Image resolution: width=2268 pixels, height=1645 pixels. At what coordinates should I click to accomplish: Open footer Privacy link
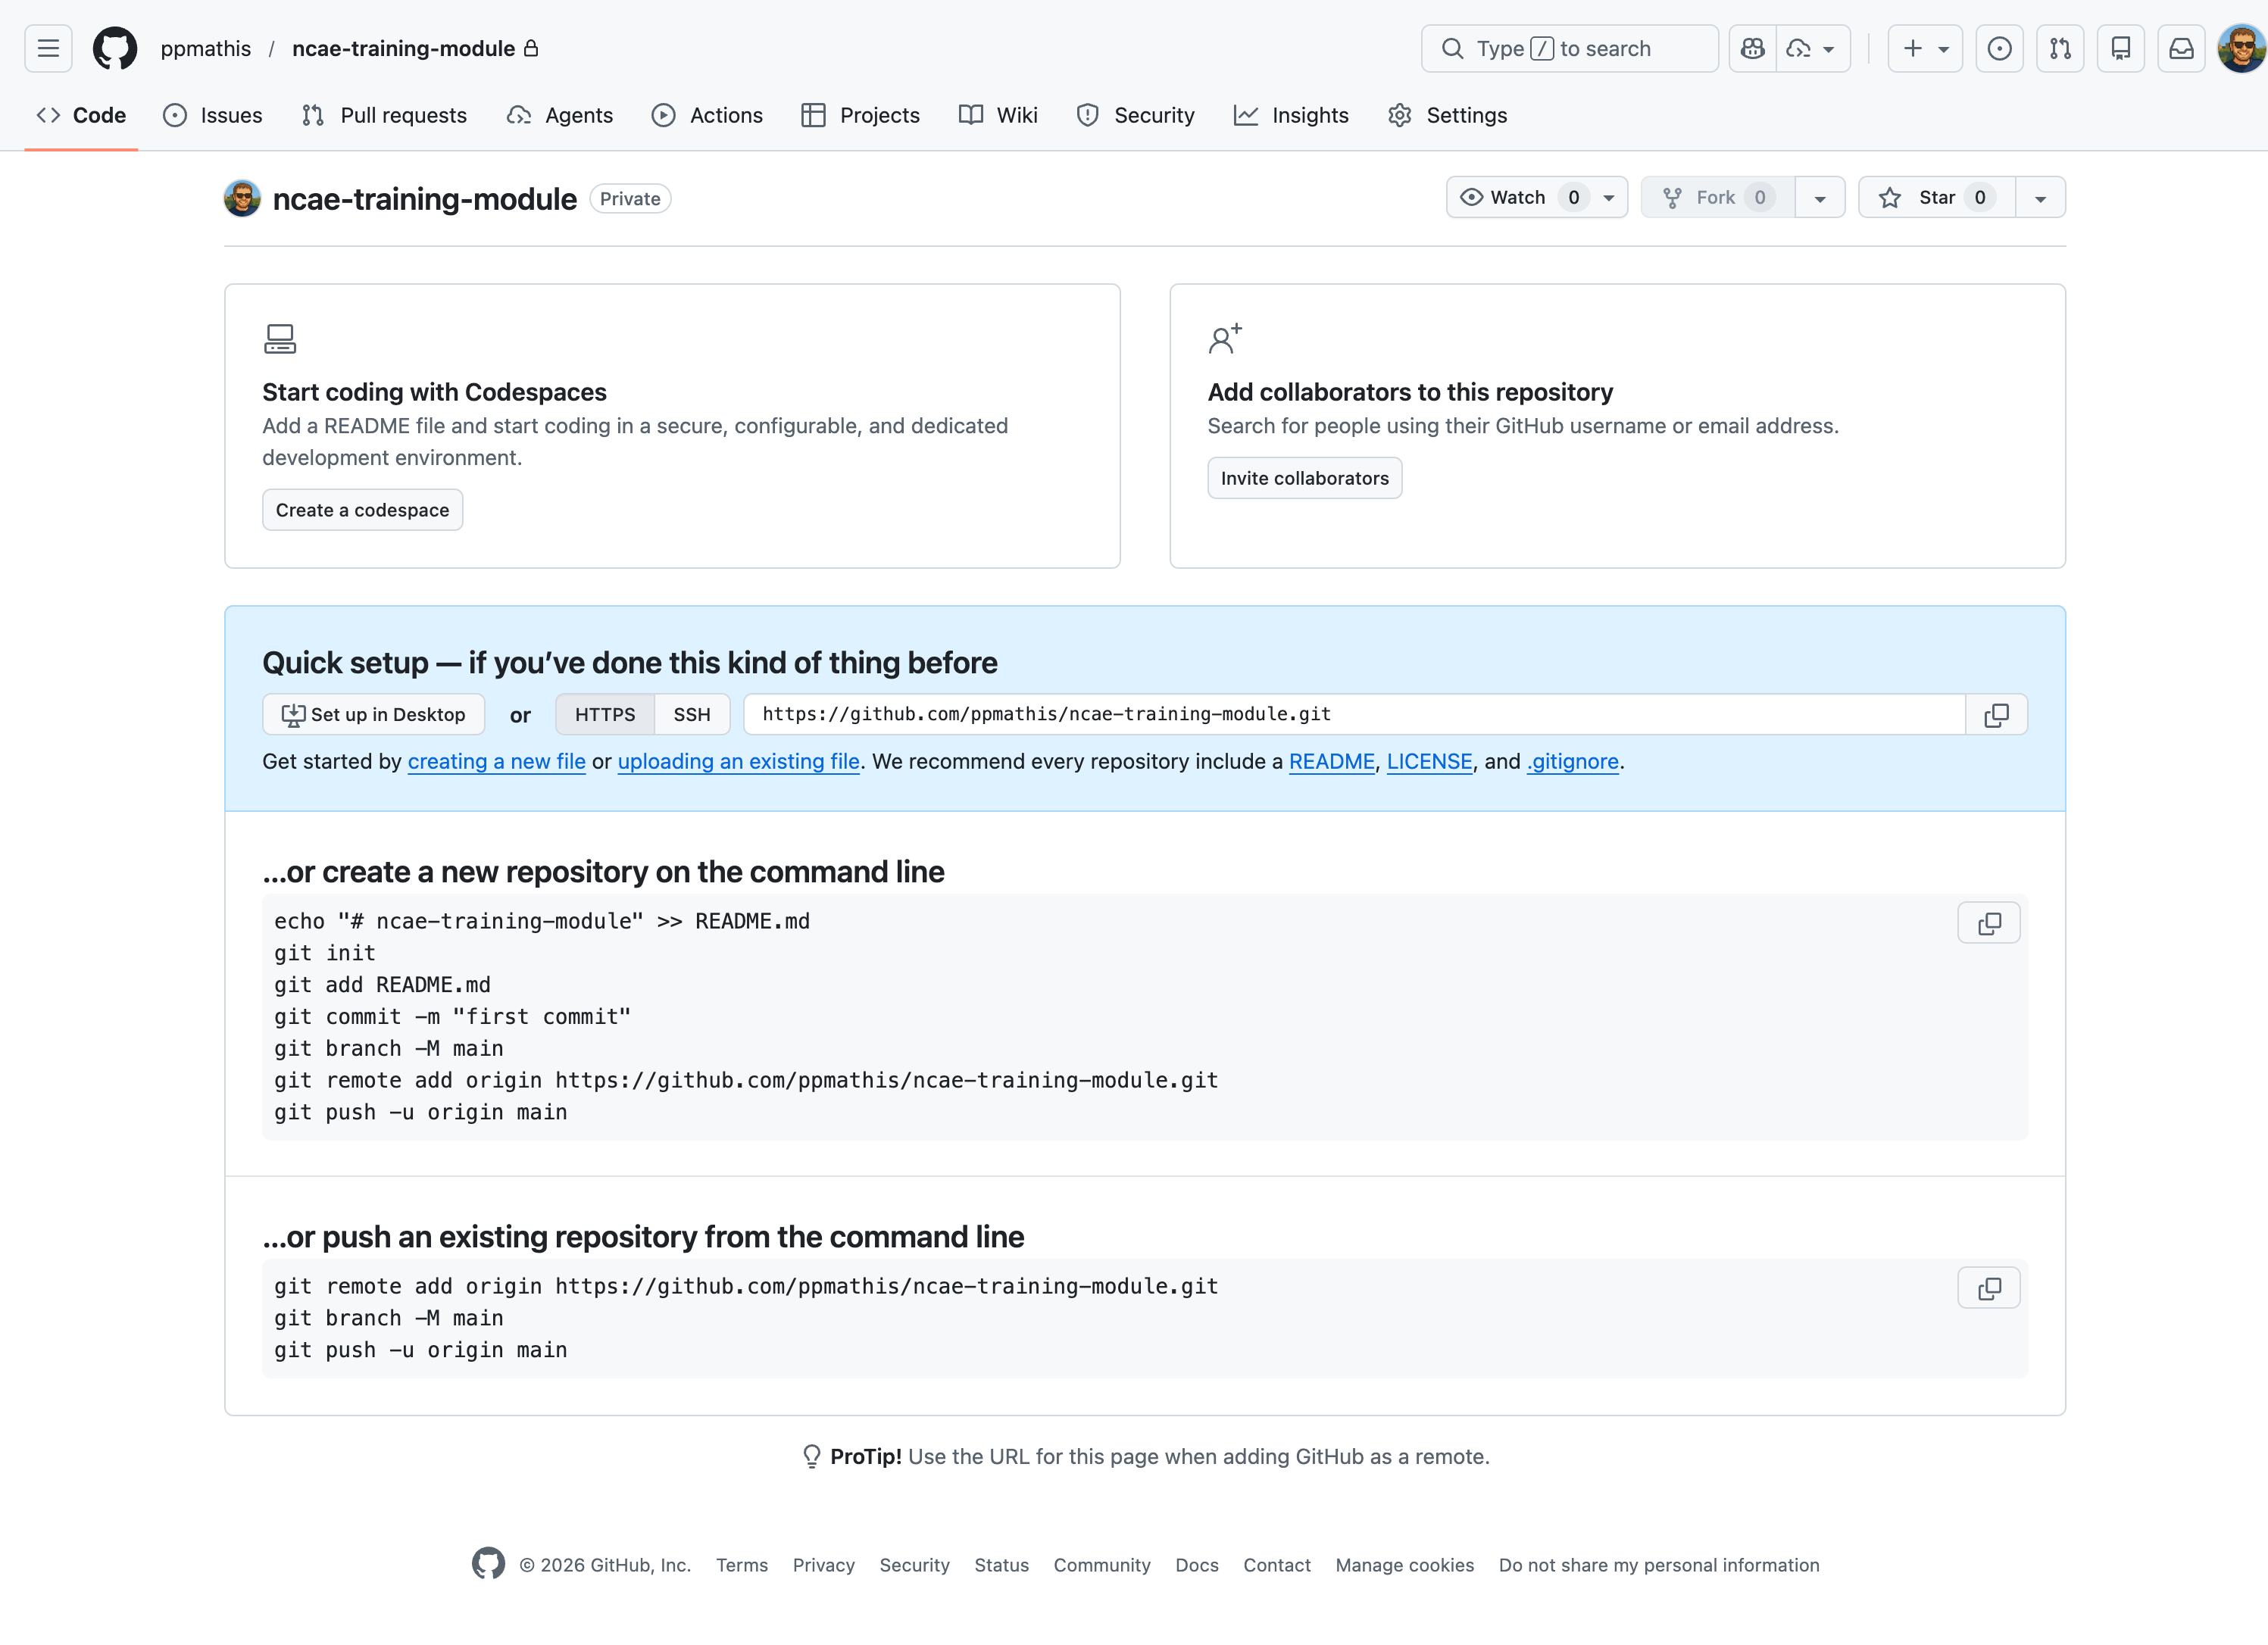point(824,1565)
